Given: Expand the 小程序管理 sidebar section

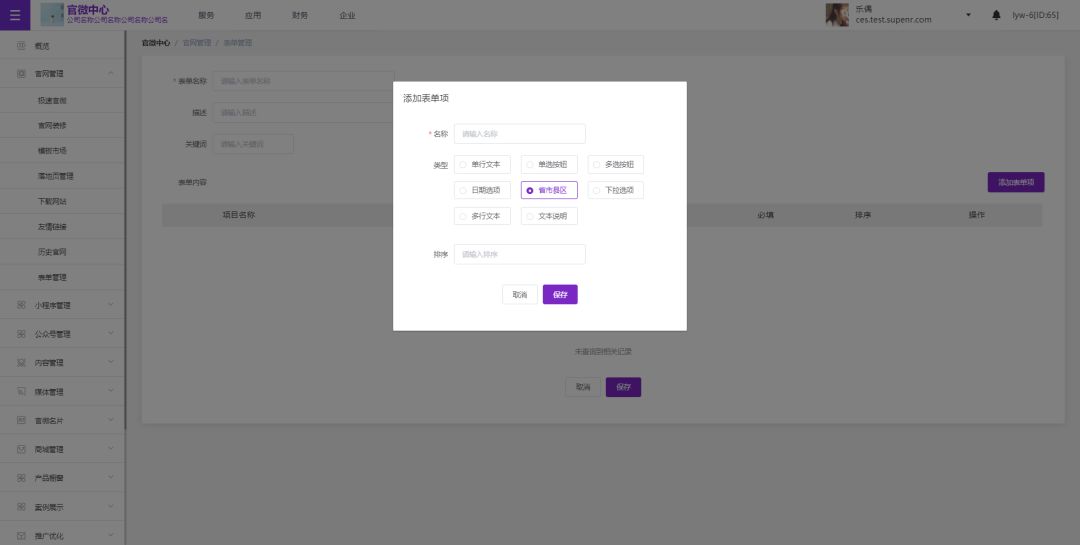Looking at the screenshot, I should pos(111,305).
